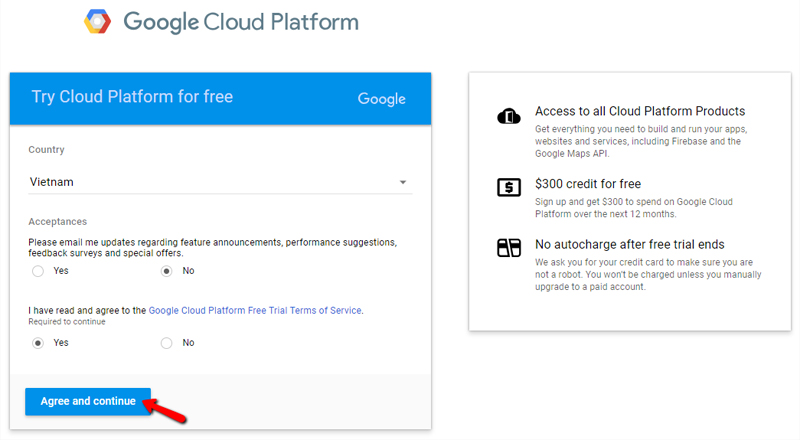This screenshot has width=800, height=440.
Task: Click the dollar credit icon
Action: tap(509, 187)
